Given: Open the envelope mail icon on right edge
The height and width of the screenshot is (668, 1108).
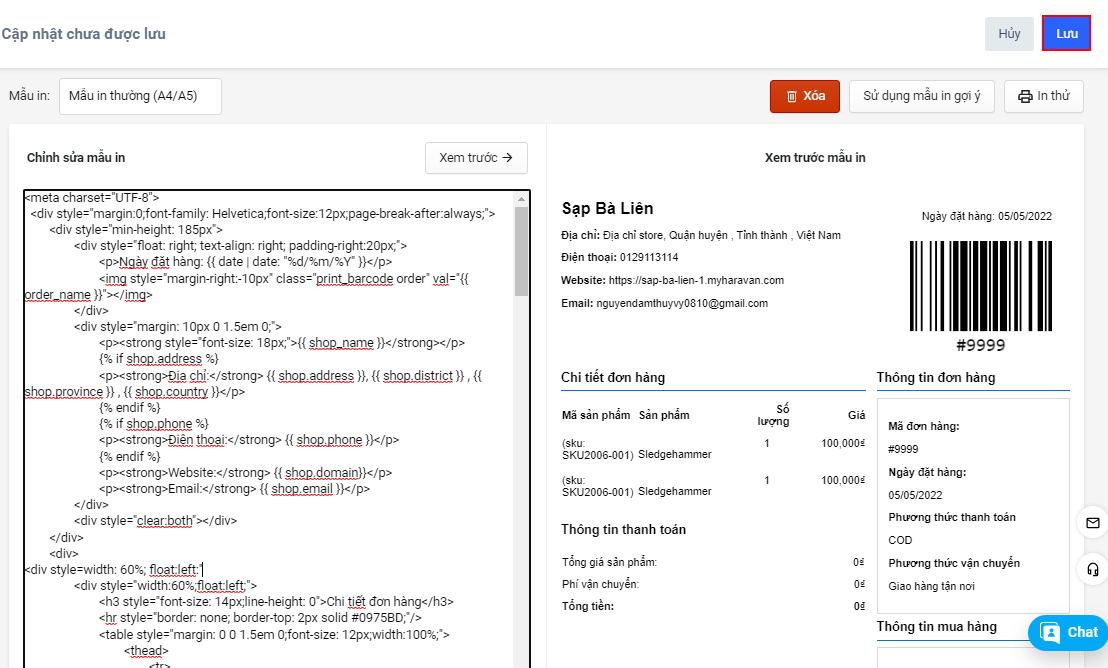Looking at the screenshot, I should pyautogui.click(x=1092, y=523).
